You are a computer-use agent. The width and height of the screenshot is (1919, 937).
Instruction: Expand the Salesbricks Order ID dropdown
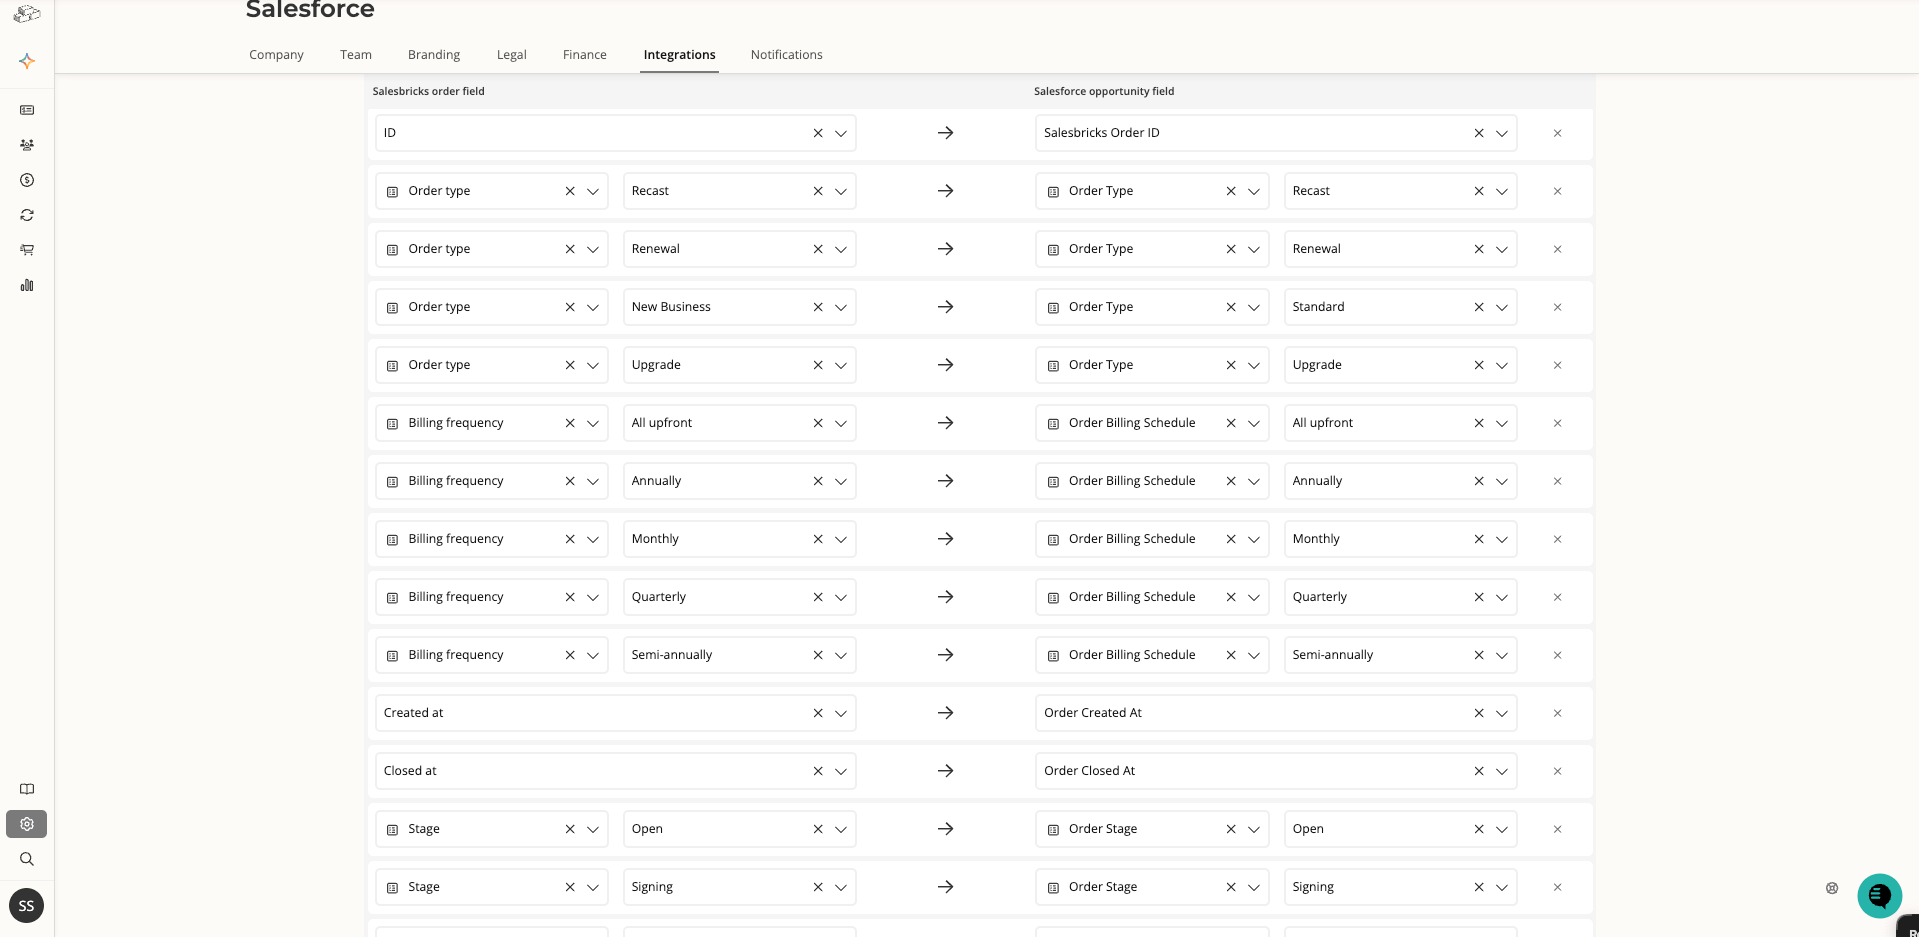tap(1502, 133)
